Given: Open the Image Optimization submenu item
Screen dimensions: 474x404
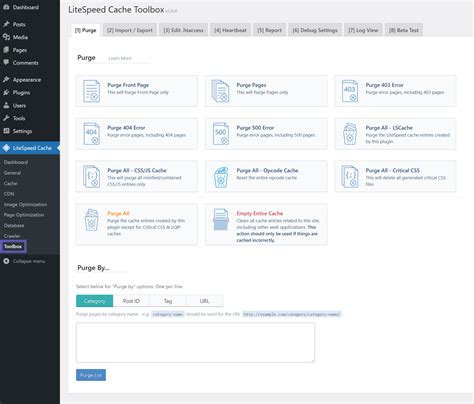Looking at the screenshot, I should click(x=25, y=204).
